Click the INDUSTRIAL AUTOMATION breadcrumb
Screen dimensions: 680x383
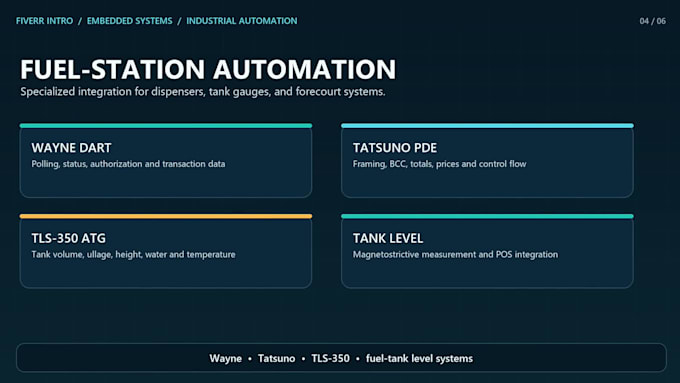(242, 21)
